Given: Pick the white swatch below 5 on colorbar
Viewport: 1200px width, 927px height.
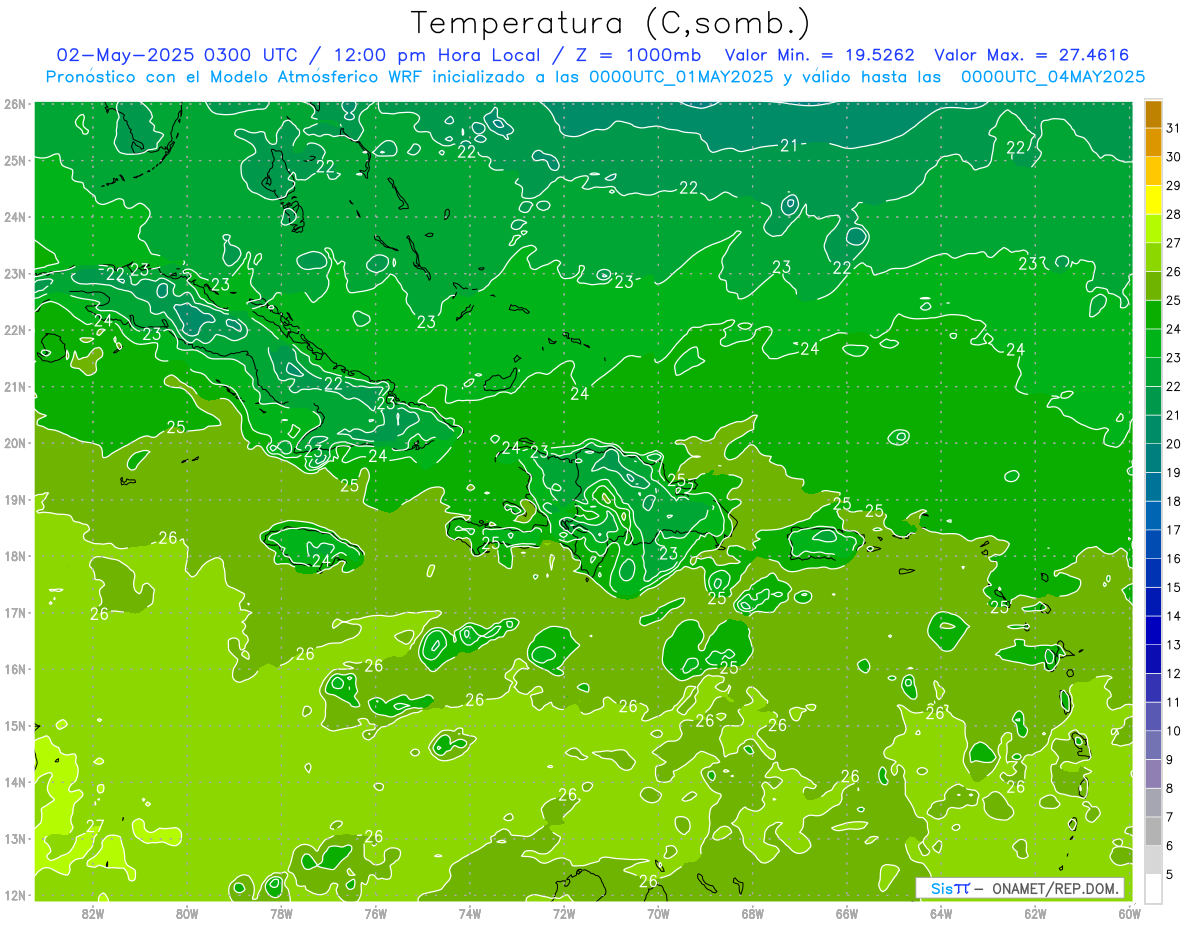Looking at the screenshot, I should coord(1153,888).
